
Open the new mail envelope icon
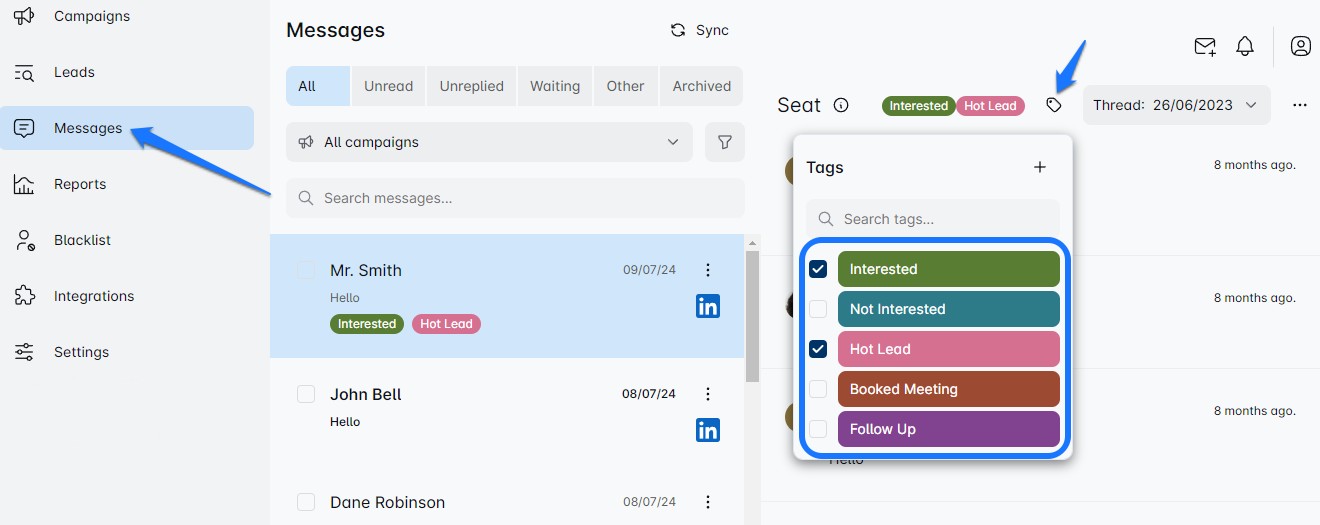(x=1205, y=46)
